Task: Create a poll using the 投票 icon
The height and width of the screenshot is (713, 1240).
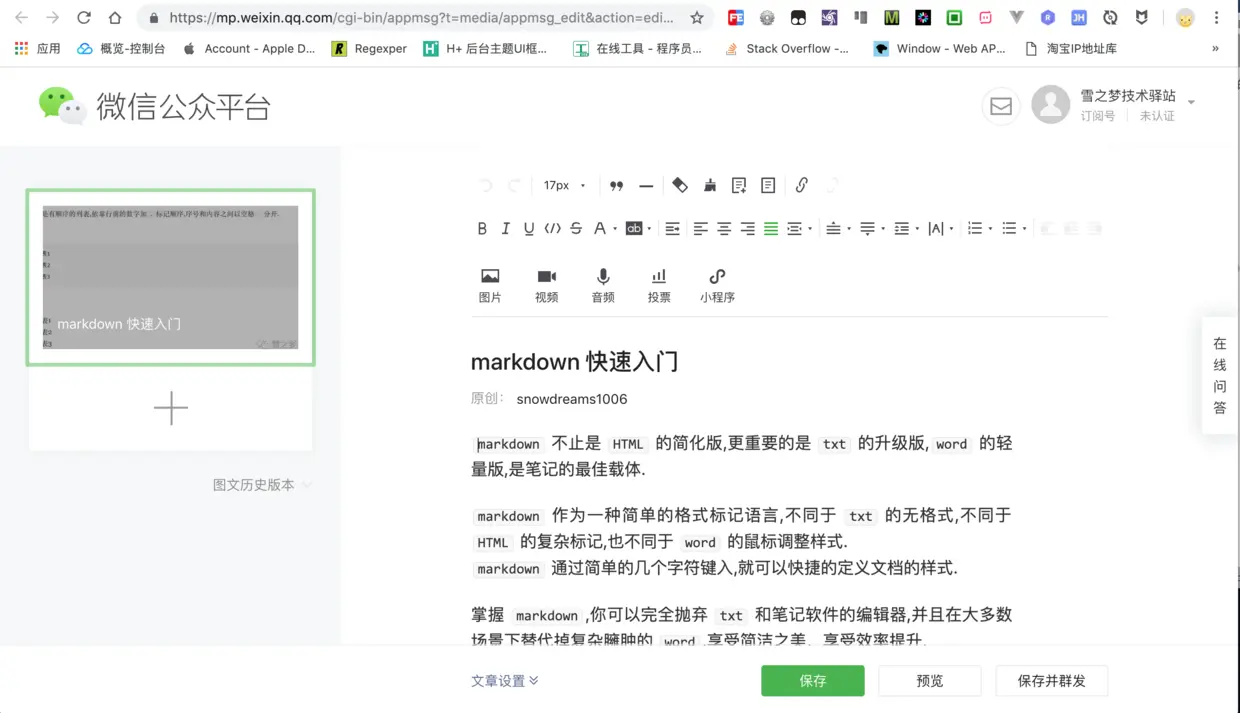Action: pos(658,283)
